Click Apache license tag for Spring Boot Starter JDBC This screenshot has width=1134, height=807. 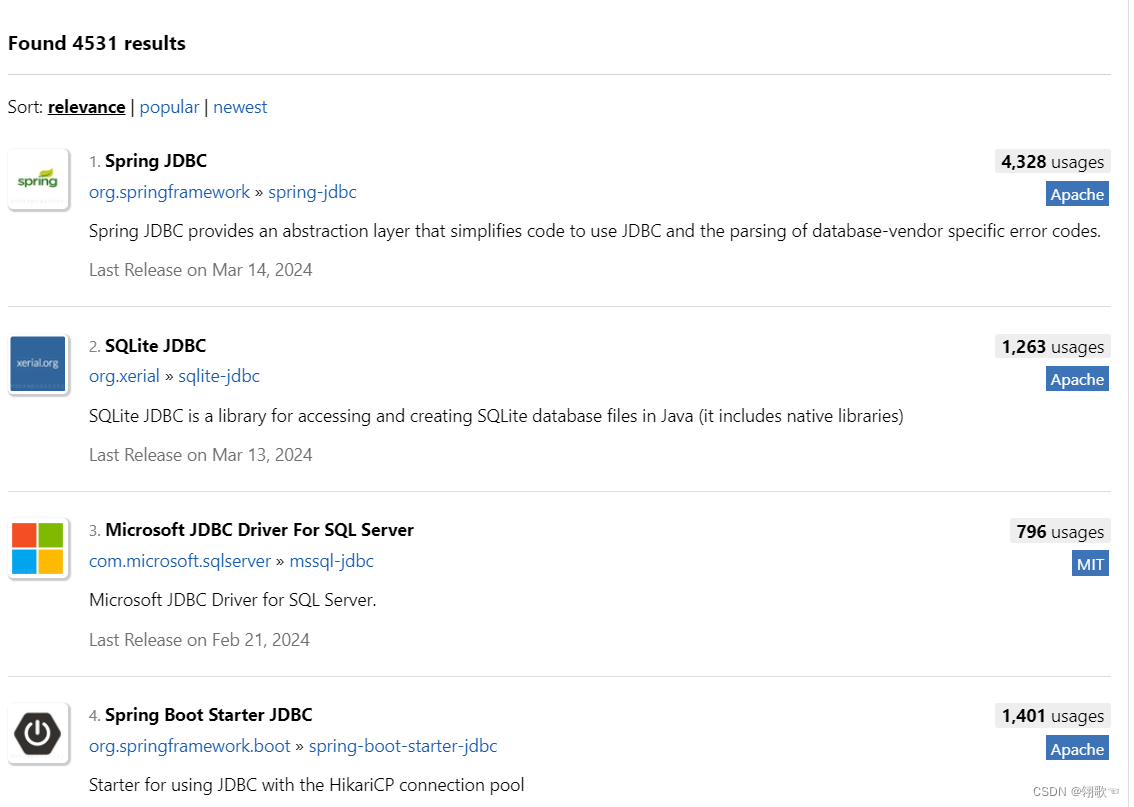(1077, 749)
